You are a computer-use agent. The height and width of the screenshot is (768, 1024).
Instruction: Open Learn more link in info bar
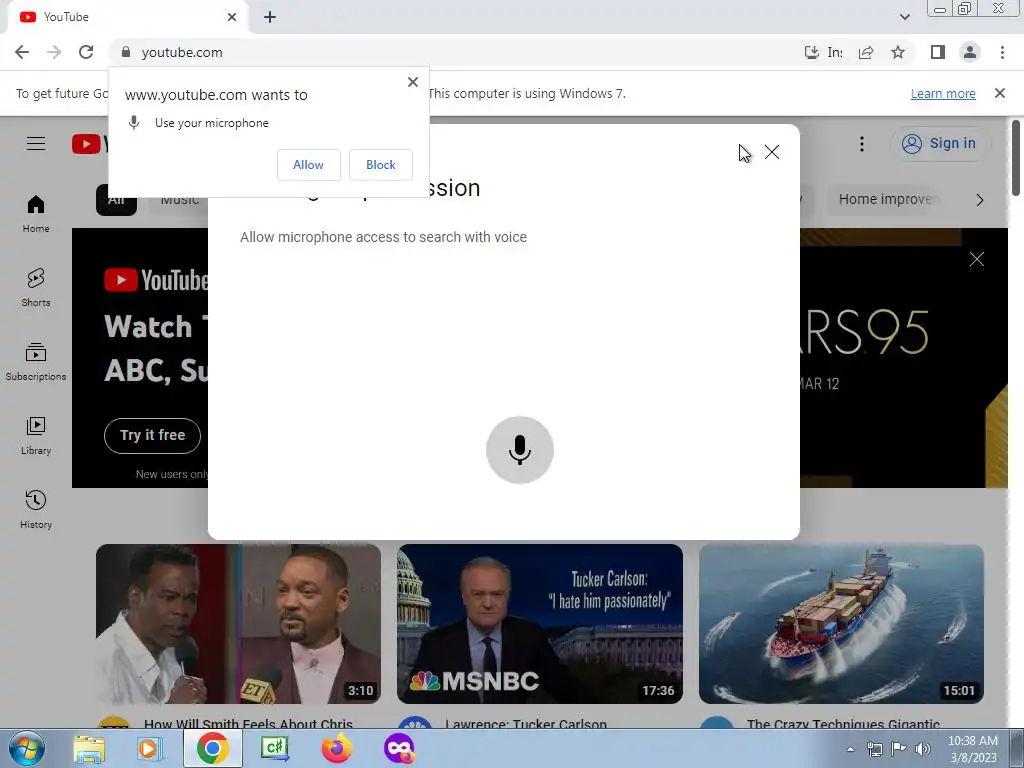(943, 93)
